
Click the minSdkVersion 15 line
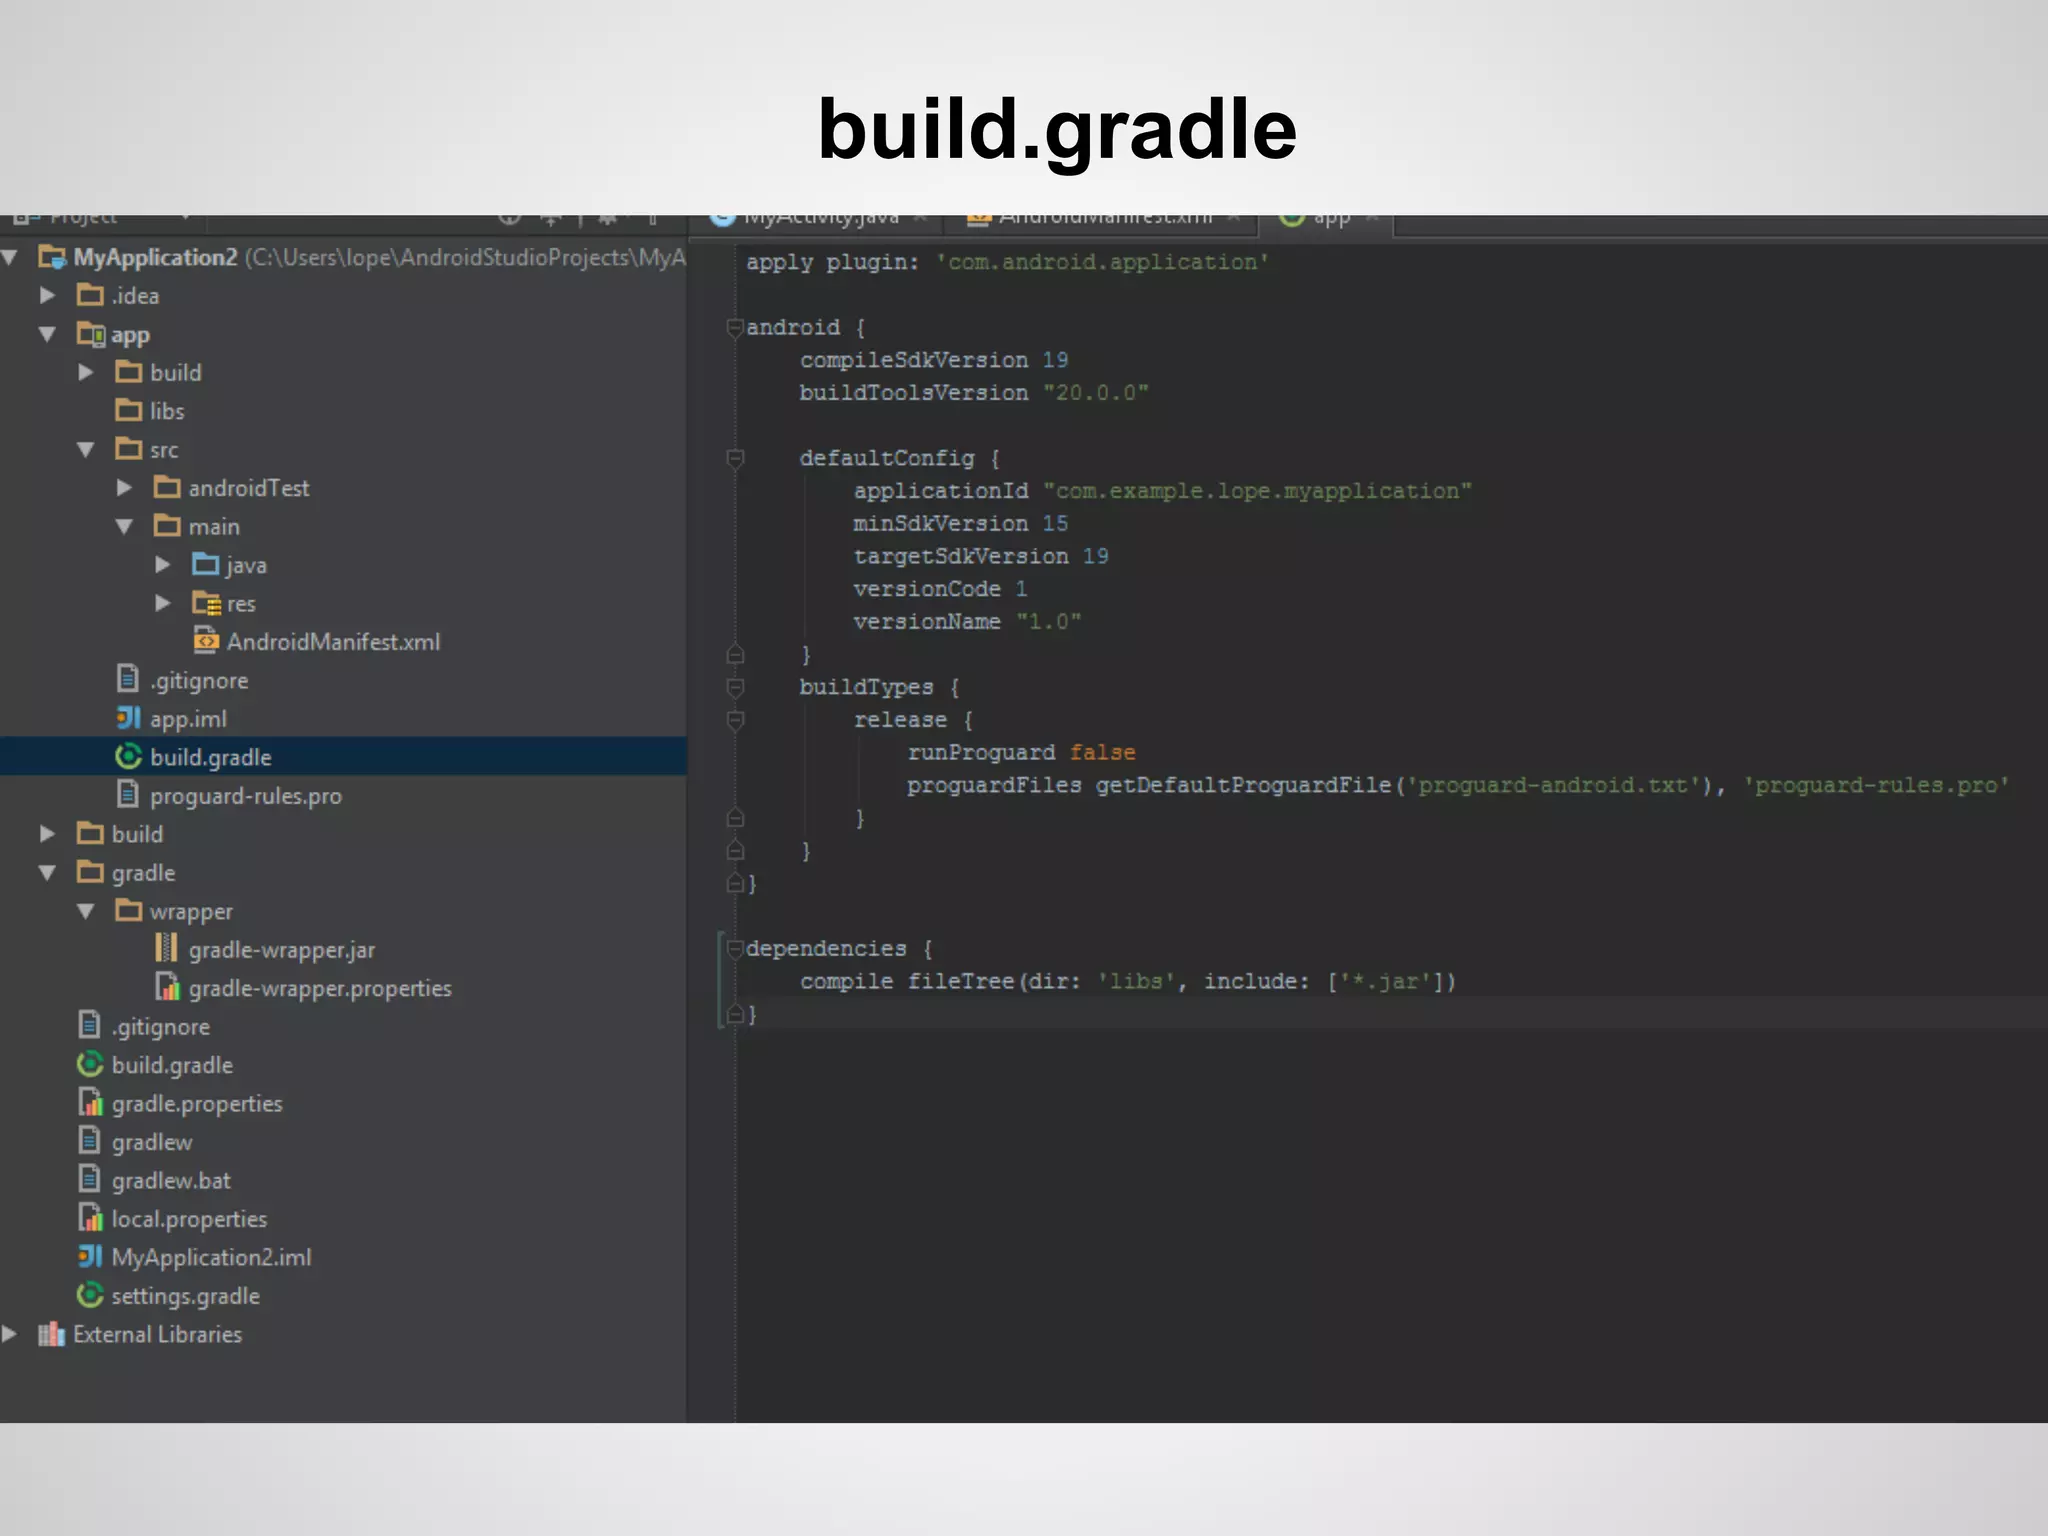(961, 524)
